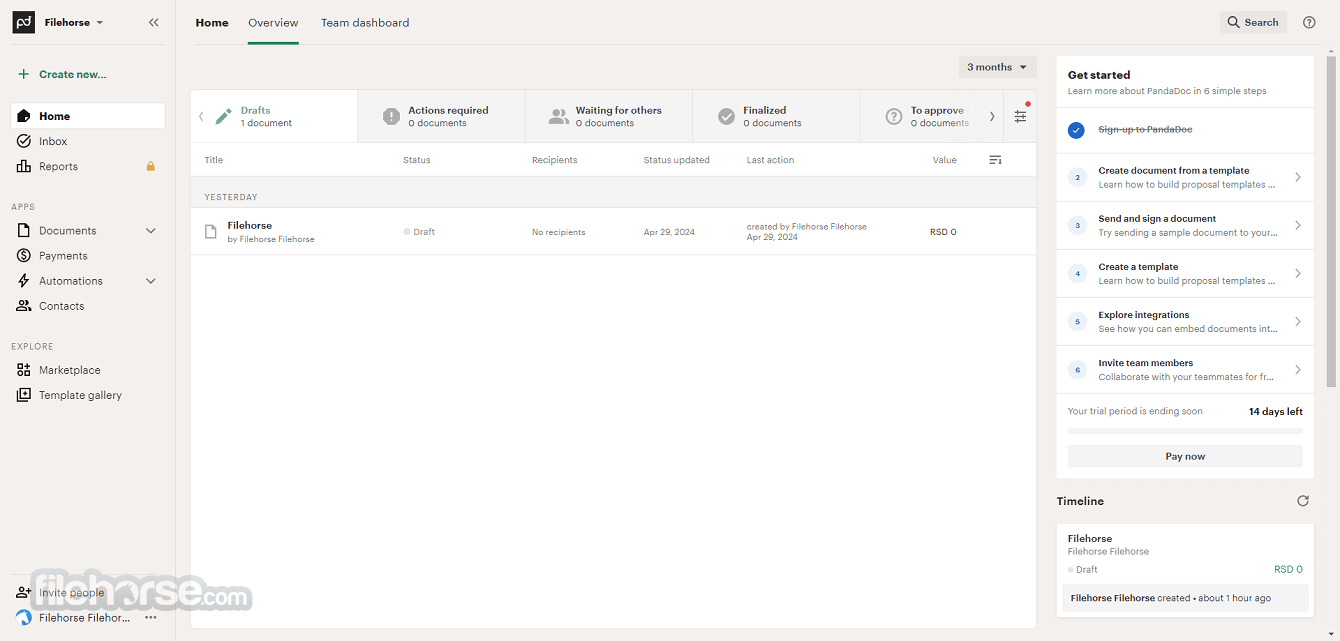Click the trial period progress bar

(x=1185, y=431)
